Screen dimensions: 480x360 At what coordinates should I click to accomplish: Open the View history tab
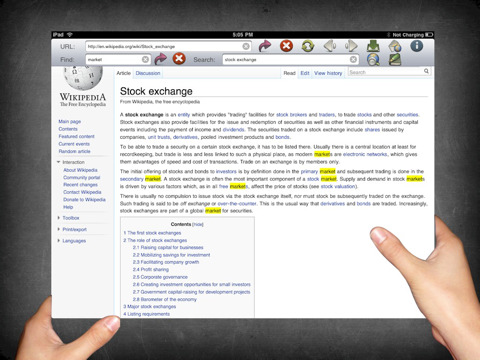click(328, 73)
